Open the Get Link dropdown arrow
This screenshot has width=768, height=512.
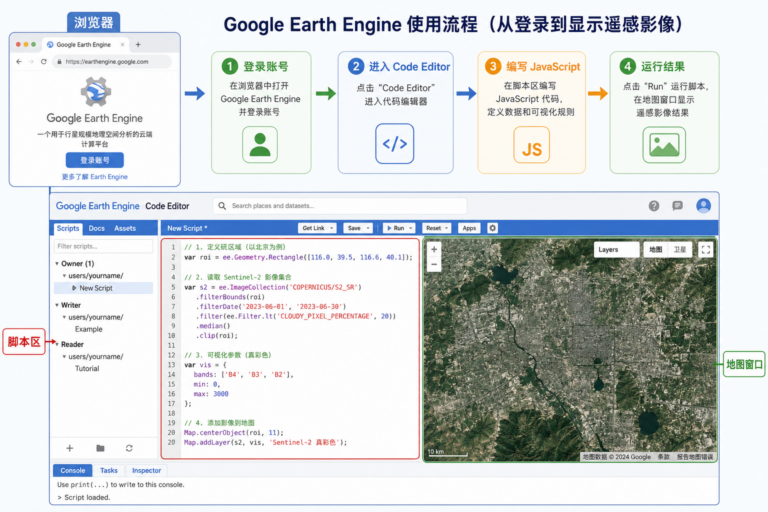pyautogui.click(x=332, y=228)
